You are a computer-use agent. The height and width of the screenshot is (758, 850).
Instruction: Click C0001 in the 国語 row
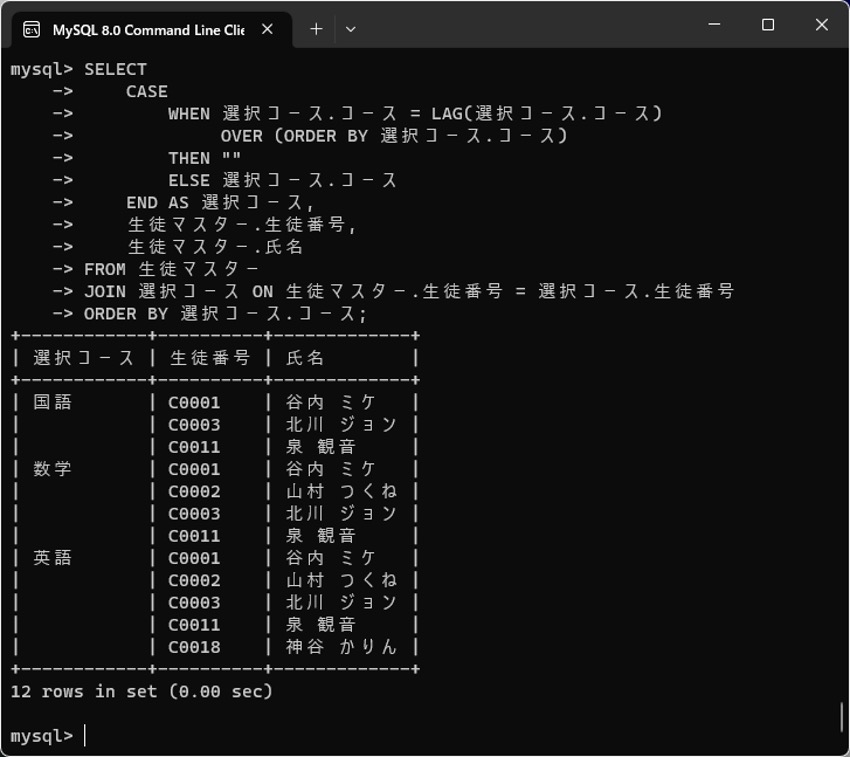coord(194,403)
